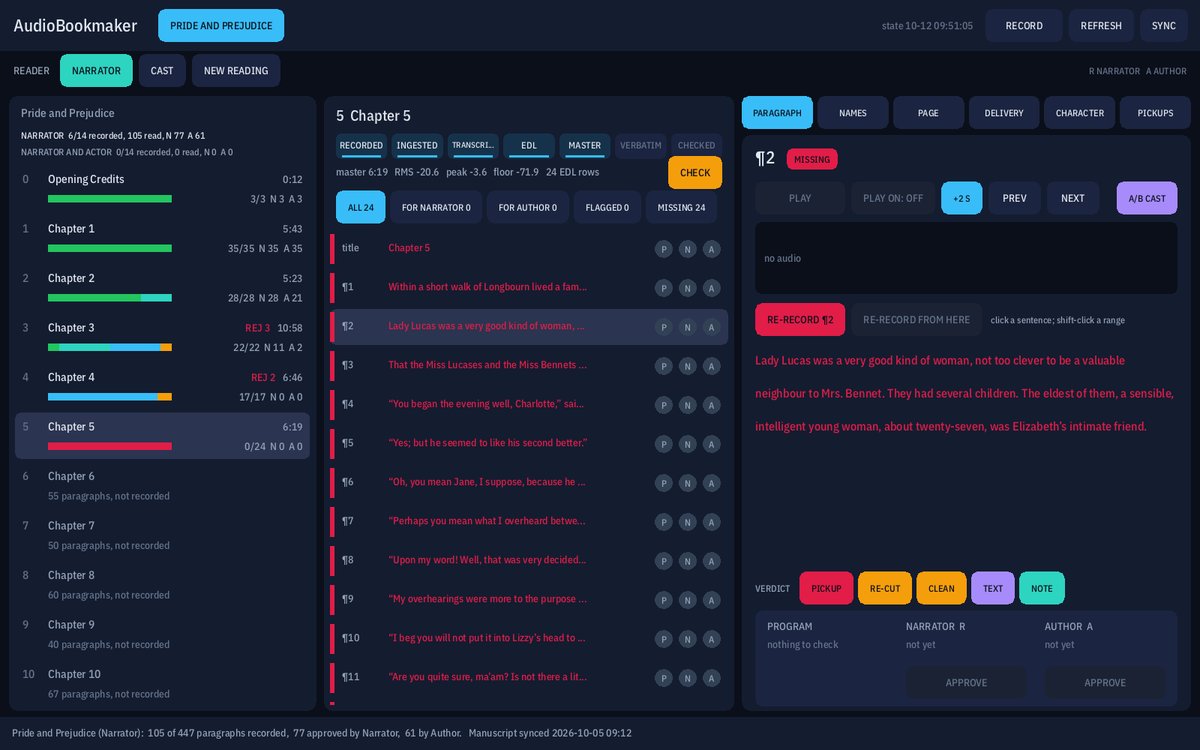The height and width of the screenshot is (750, 1200).
Task: Open the Opening Credits chapter
Action: (162, 189)
